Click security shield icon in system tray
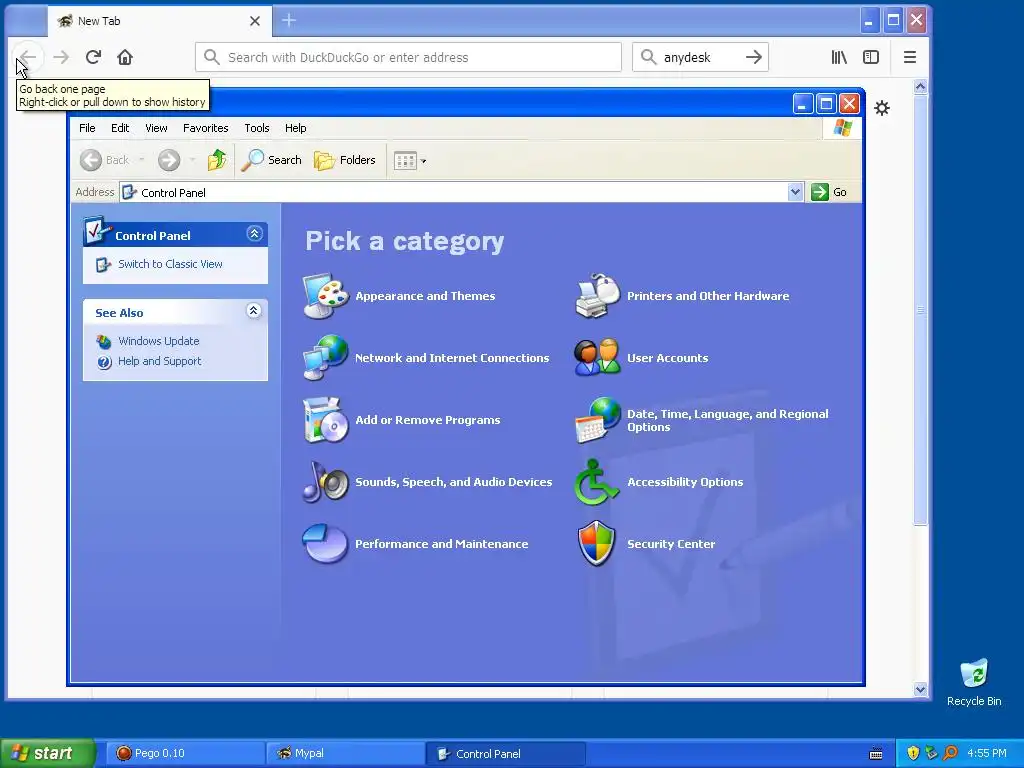 (x=913, y=753)
